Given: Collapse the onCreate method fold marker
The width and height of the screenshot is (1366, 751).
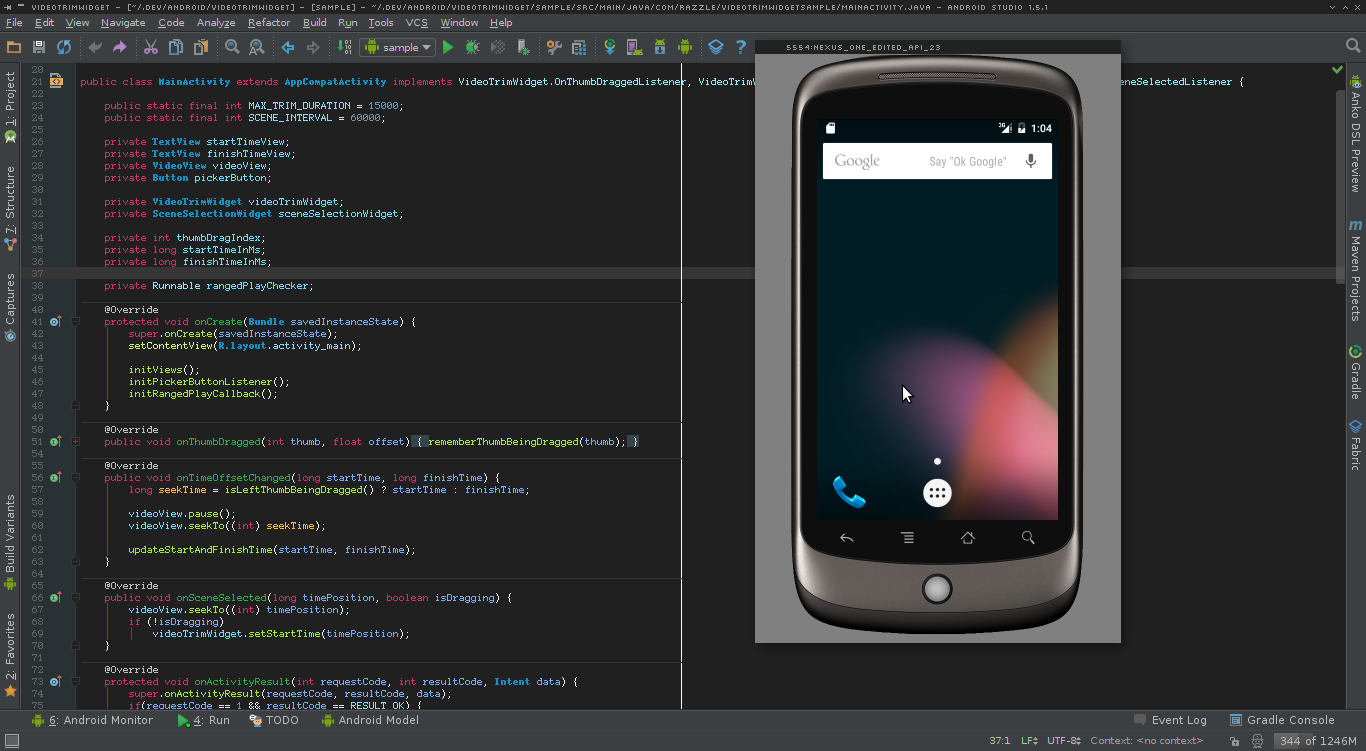Looking at the screenshot, I should coord(76,322).
